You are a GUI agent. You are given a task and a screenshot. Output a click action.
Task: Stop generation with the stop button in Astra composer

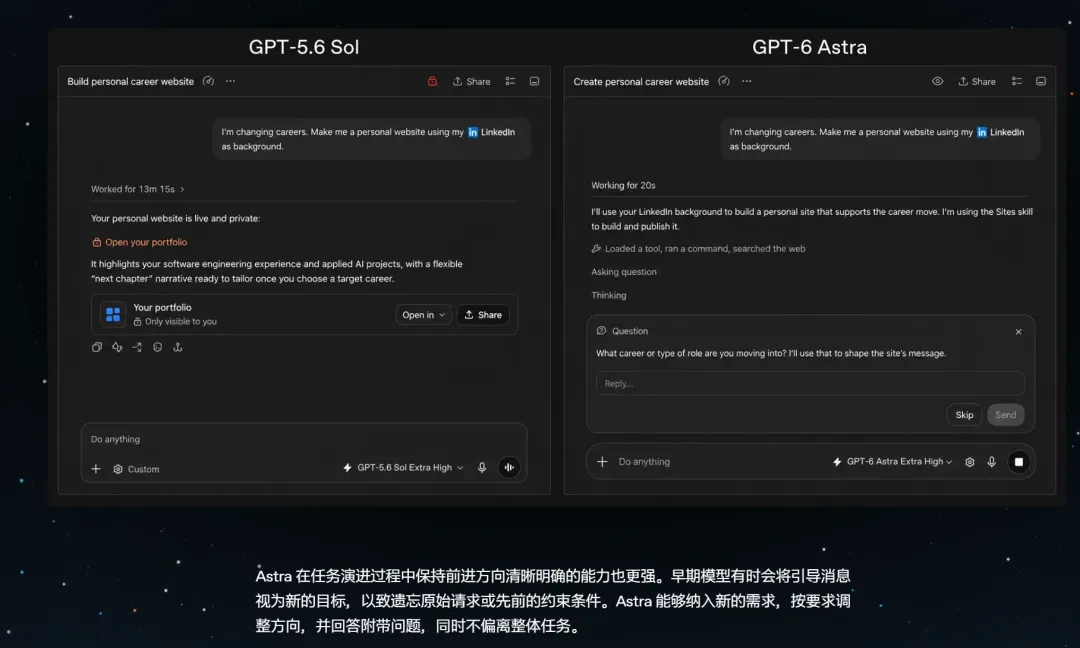click(1019, 461)
